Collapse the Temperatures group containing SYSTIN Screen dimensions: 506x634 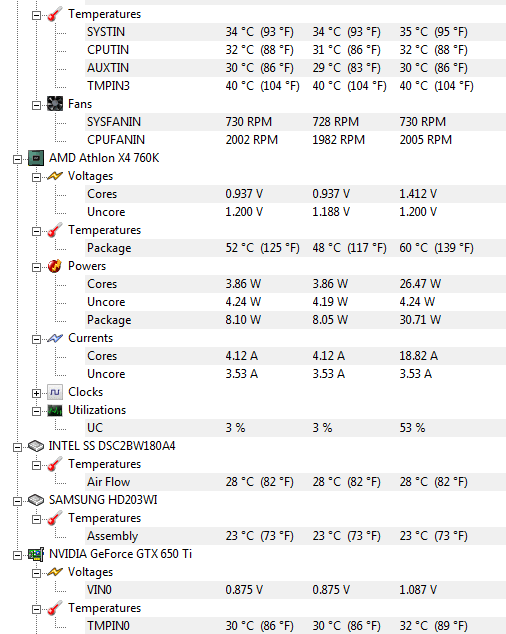point(36,15)
